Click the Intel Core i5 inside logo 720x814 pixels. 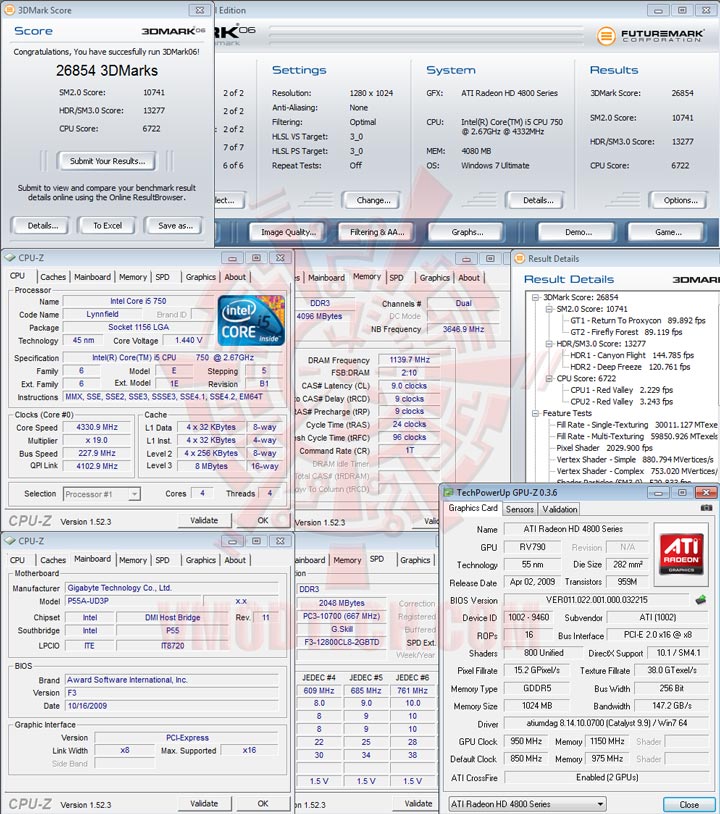coord(251,320)
